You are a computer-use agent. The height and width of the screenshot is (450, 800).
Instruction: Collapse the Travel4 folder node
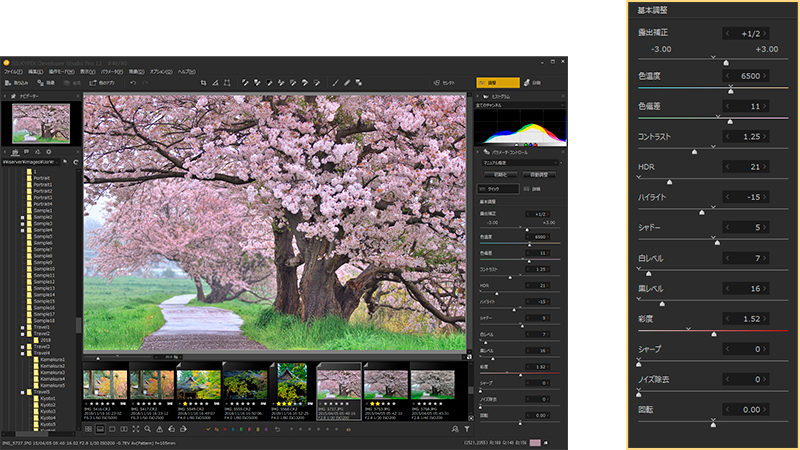(22, 353)
